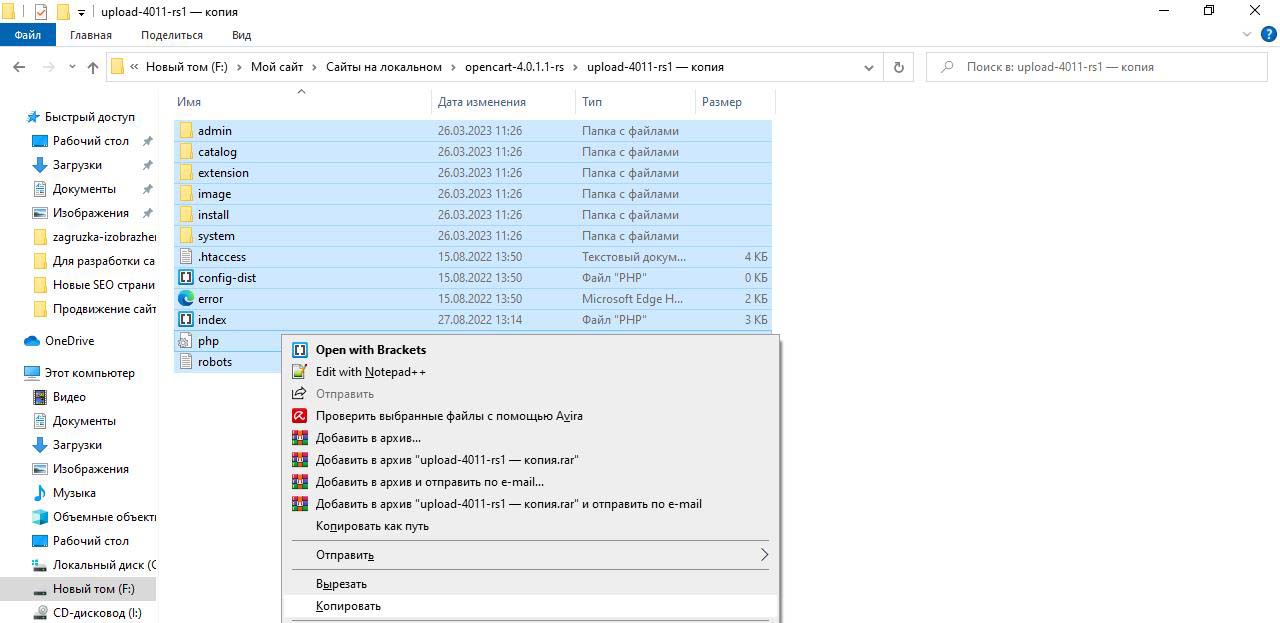1280x623 pixels.
Task: Open the Вид ribbon tab
Action: tap(241, 35)
